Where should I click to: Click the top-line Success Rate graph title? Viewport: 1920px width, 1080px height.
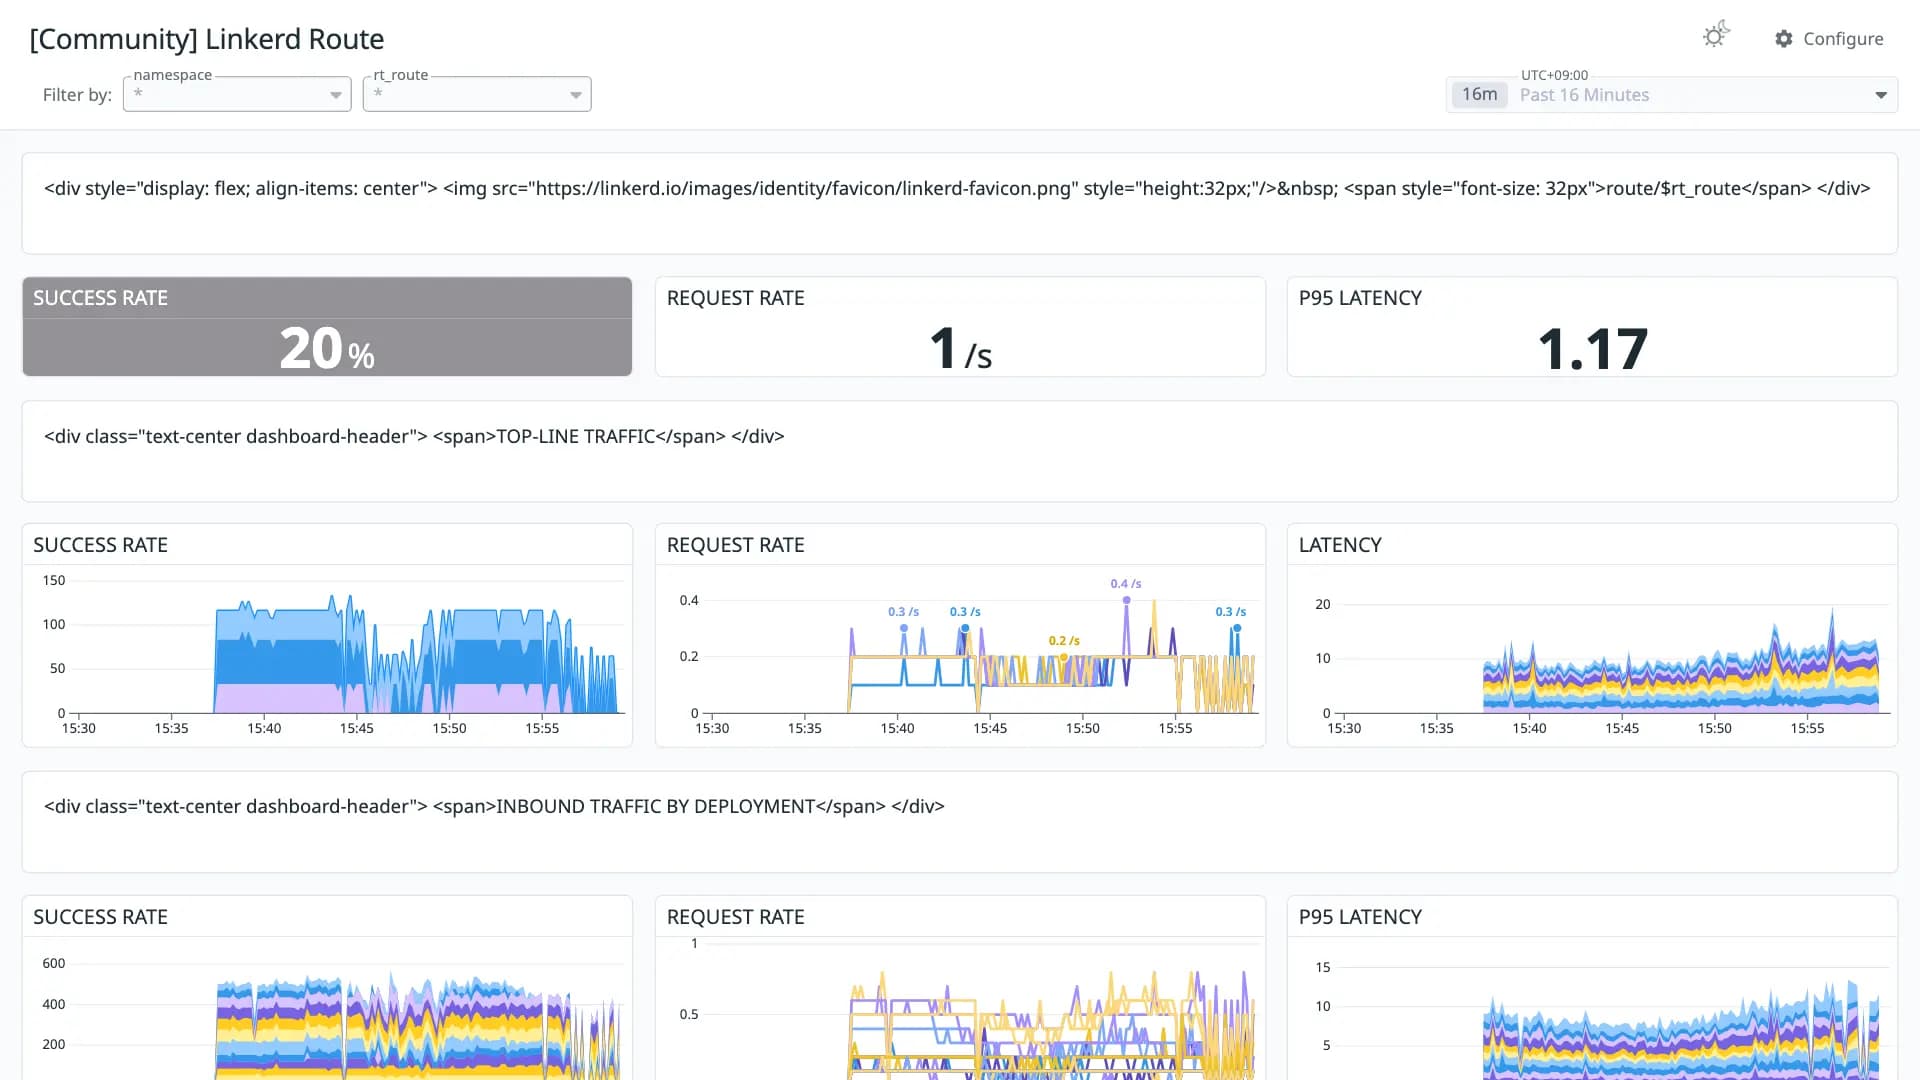pos(100,545)
